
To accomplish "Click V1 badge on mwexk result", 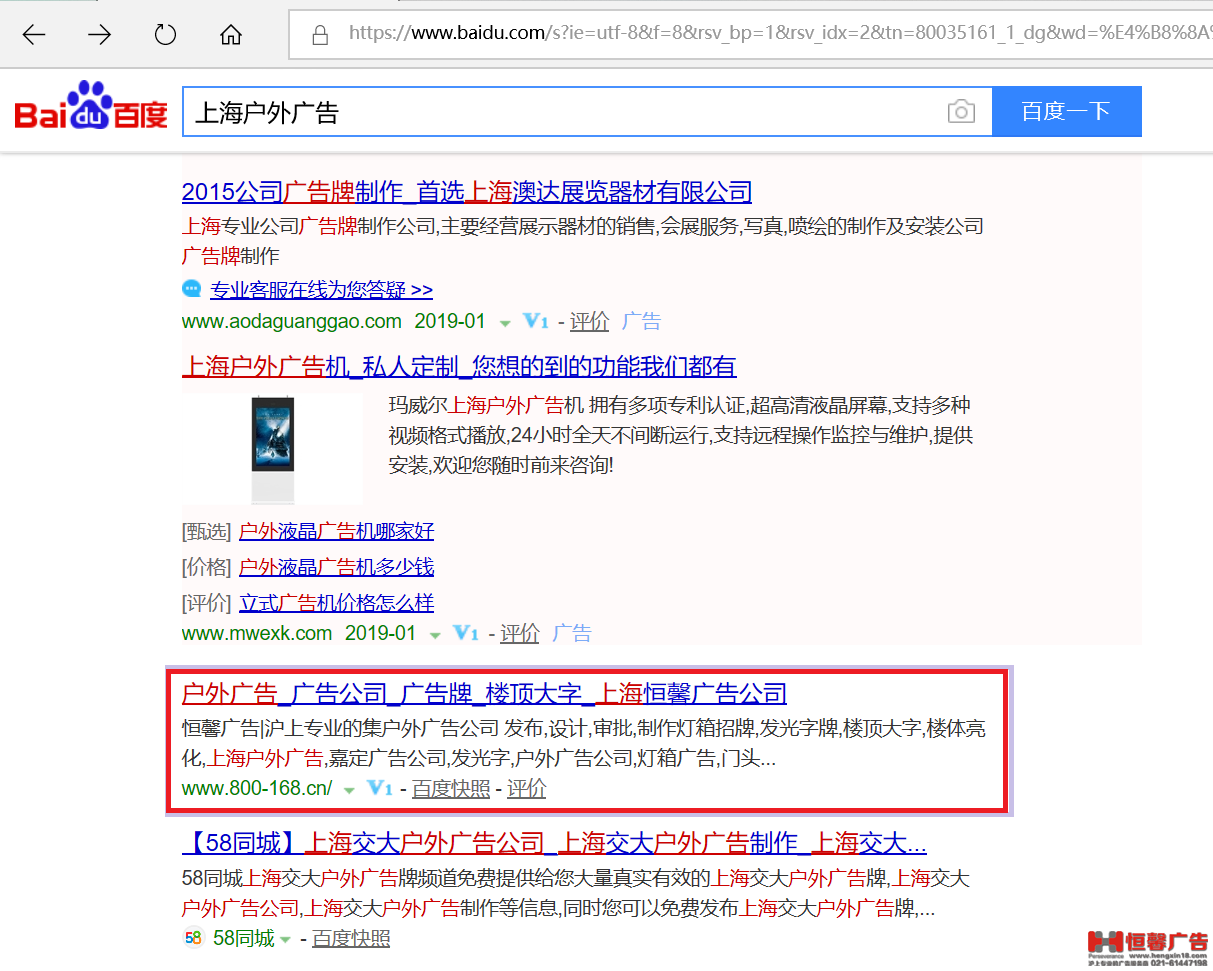I will (x=466, y=633).
